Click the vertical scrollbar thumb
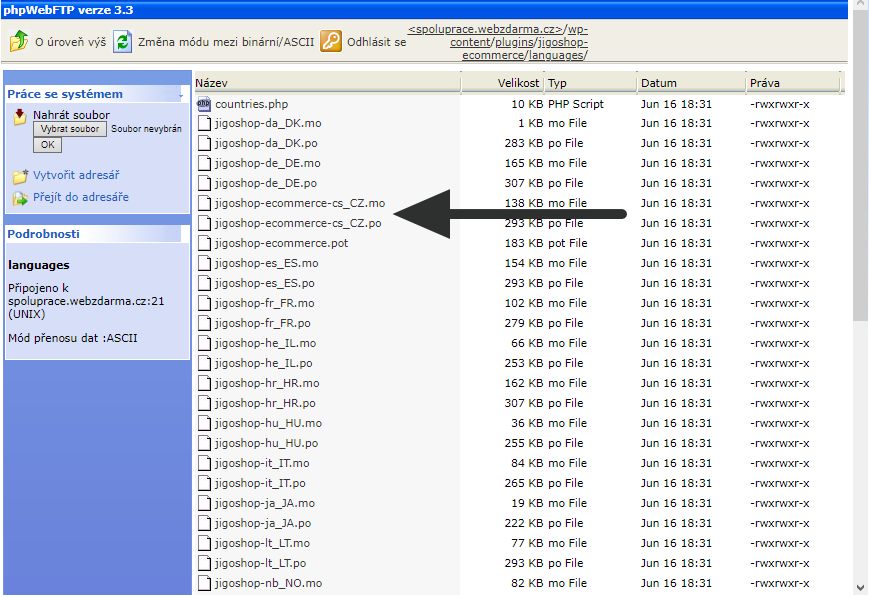 coord(860,166)
